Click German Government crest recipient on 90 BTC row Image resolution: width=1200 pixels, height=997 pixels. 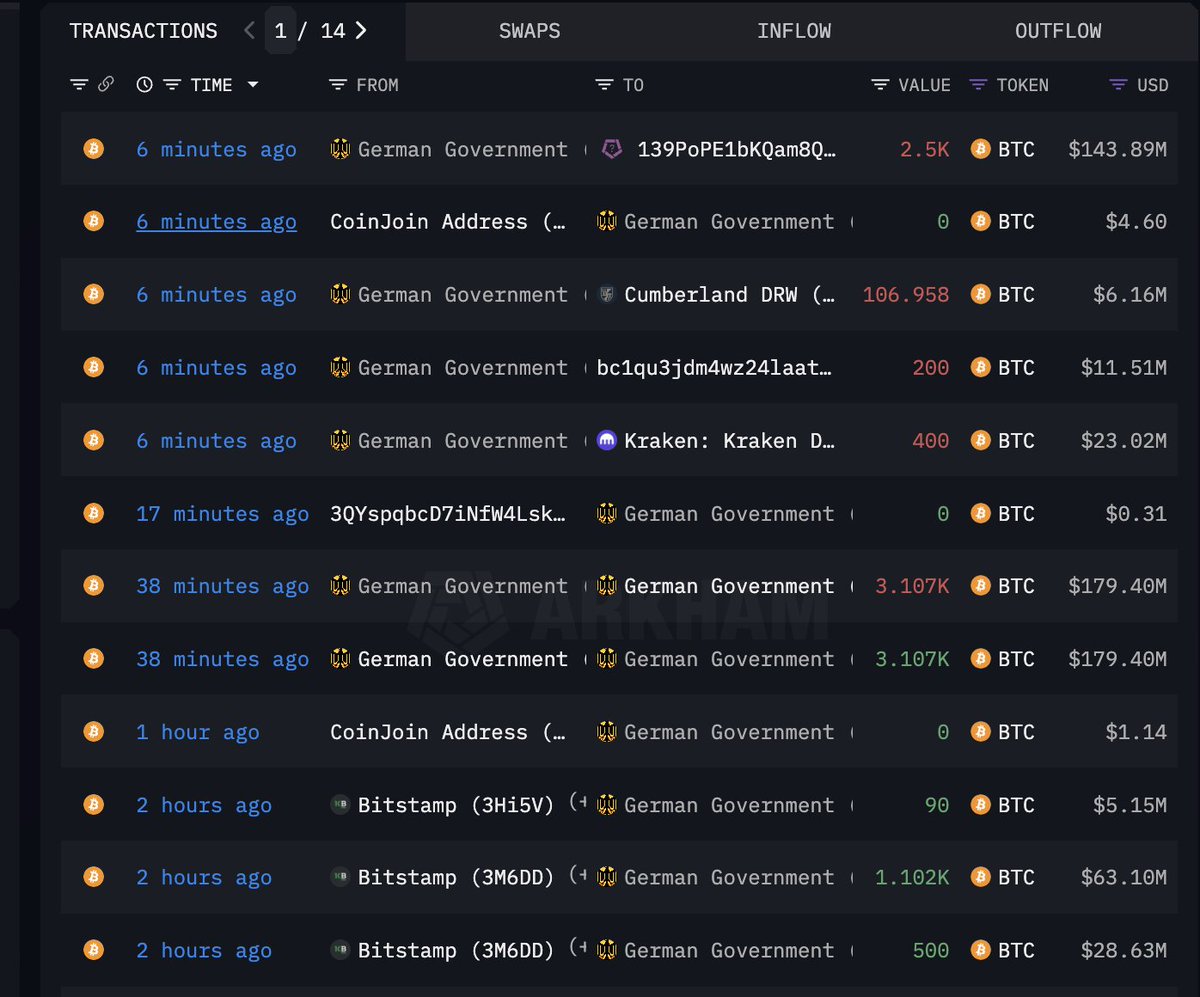606,805
